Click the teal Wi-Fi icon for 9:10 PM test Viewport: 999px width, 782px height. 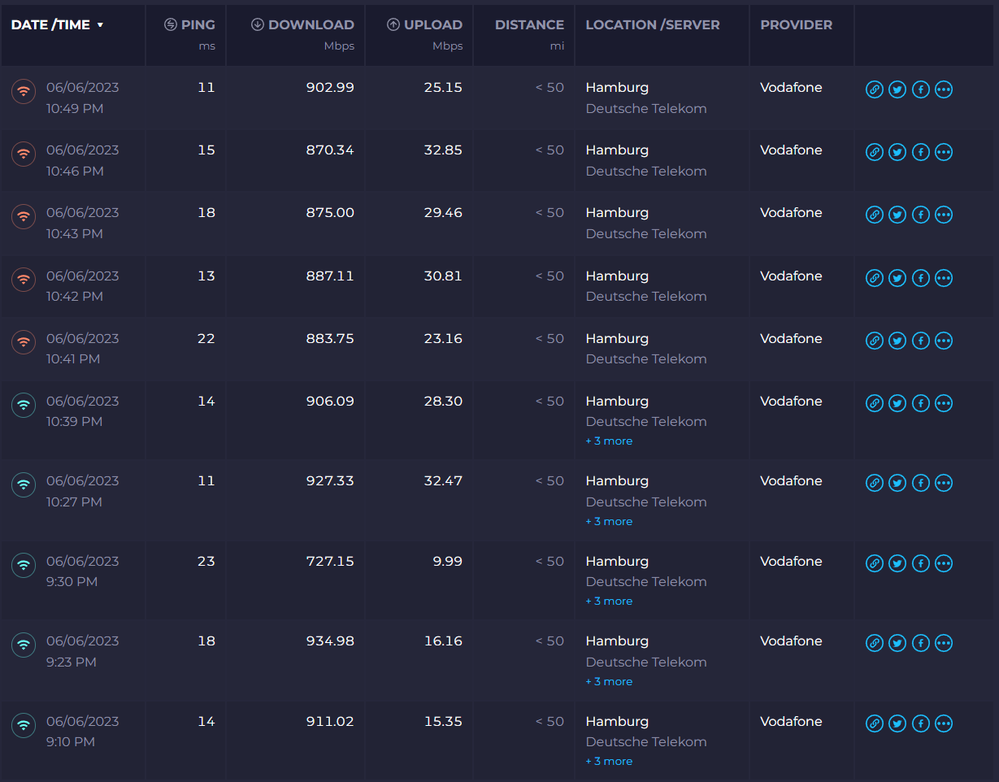[24, 725]
